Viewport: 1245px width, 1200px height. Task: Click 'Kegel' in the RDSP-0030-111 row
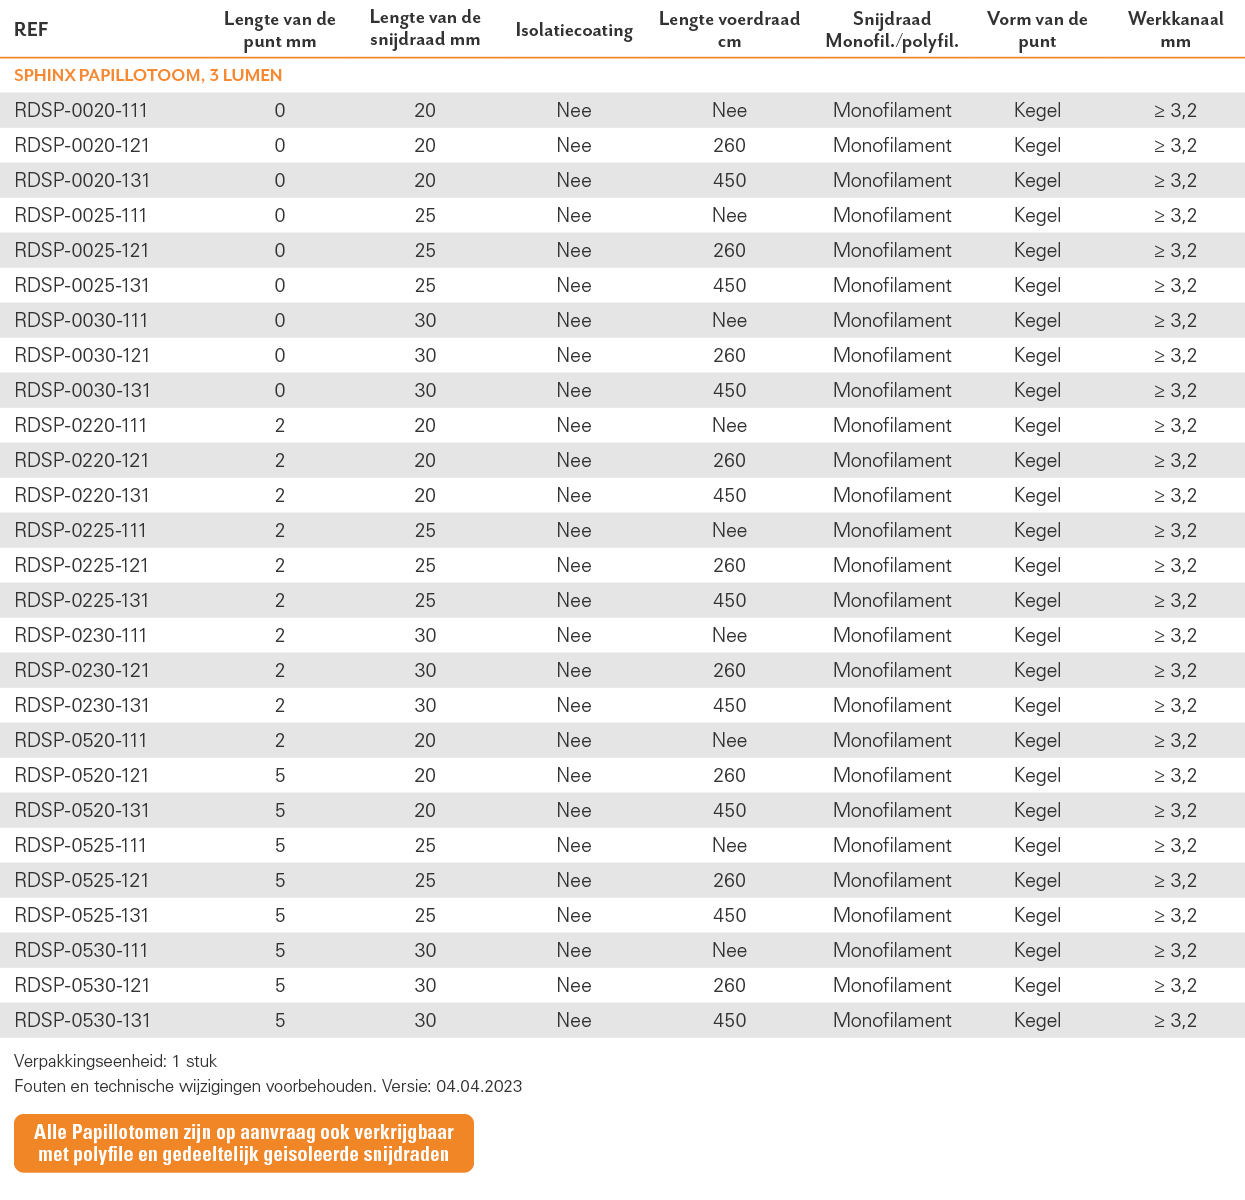pyautogui.click(x=1037, y=320)
